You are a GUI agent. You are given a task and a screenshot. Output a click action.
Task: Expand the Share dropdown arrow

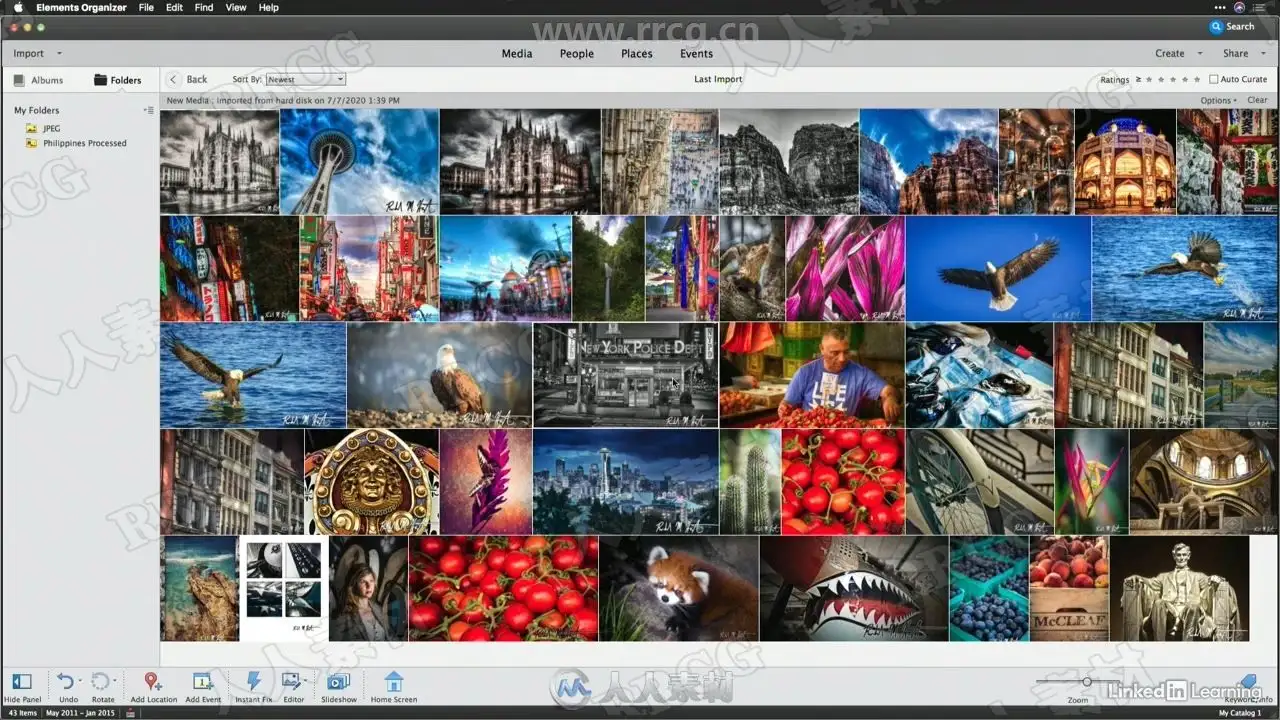click(x=1261, y=54)
